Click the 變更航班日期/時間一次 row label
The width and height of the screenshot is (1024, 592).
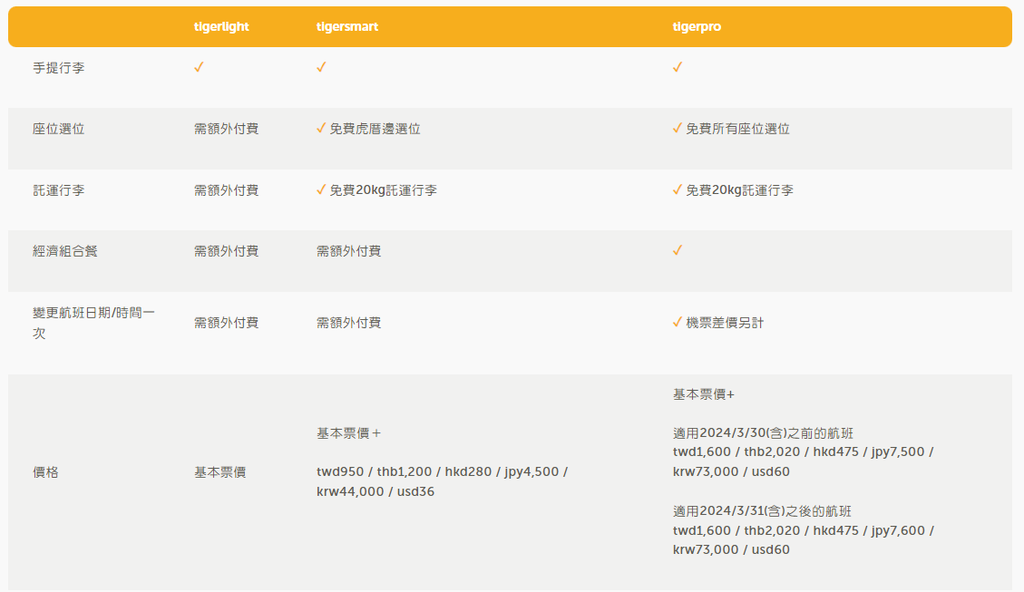[x=94, y=323]
